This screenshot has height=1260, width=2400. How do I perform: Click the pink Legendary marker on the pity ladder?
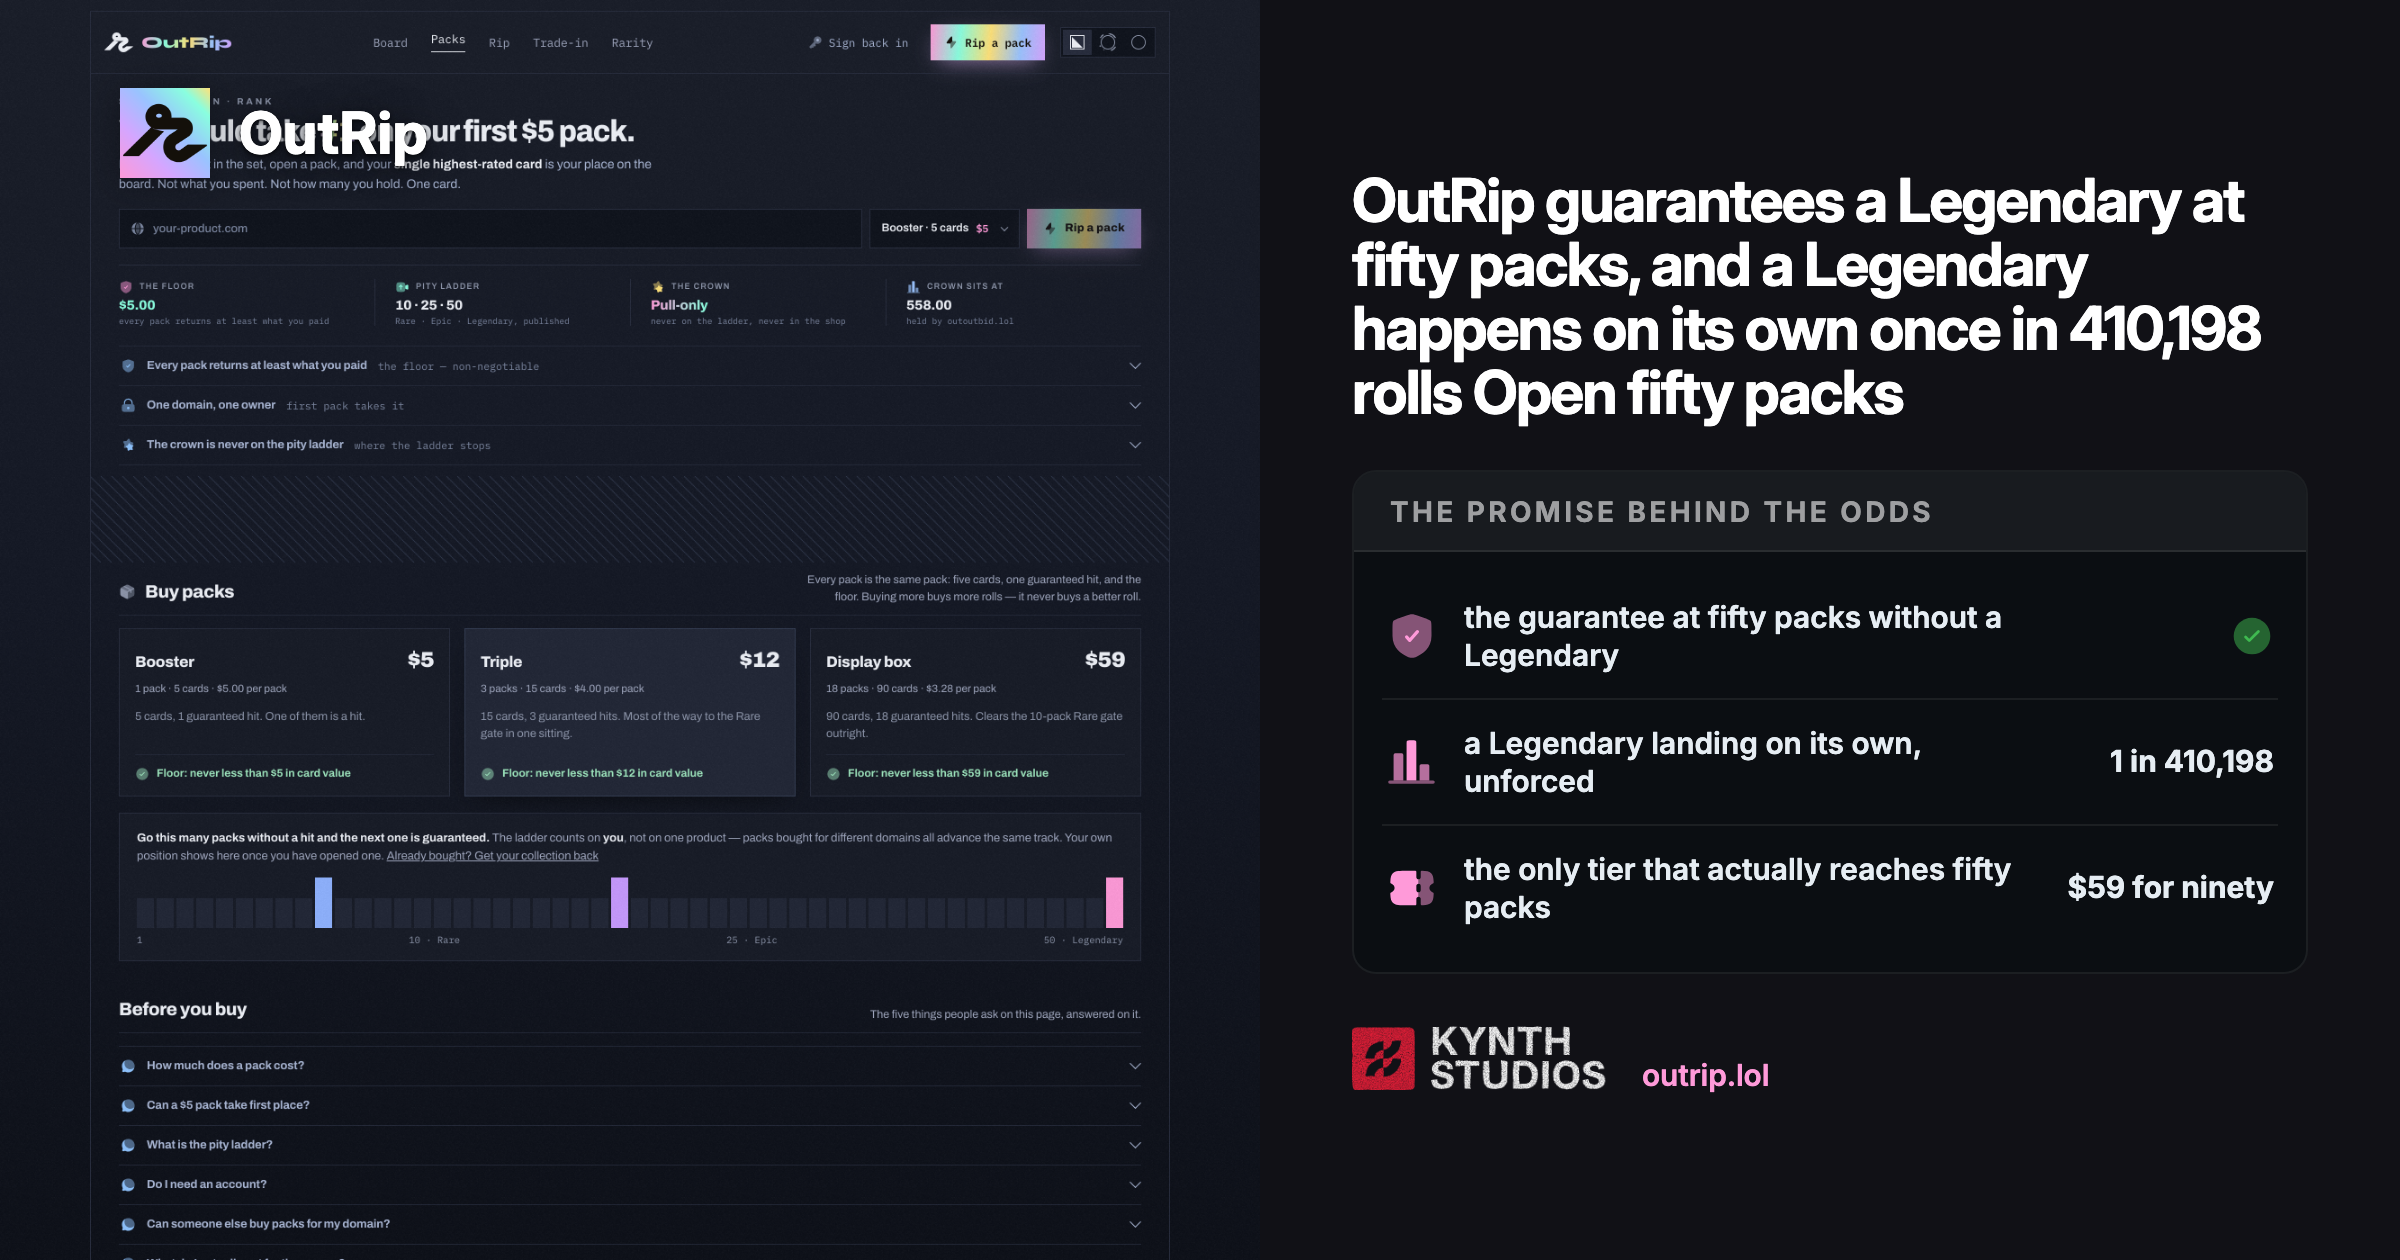tap(1114, 902)
